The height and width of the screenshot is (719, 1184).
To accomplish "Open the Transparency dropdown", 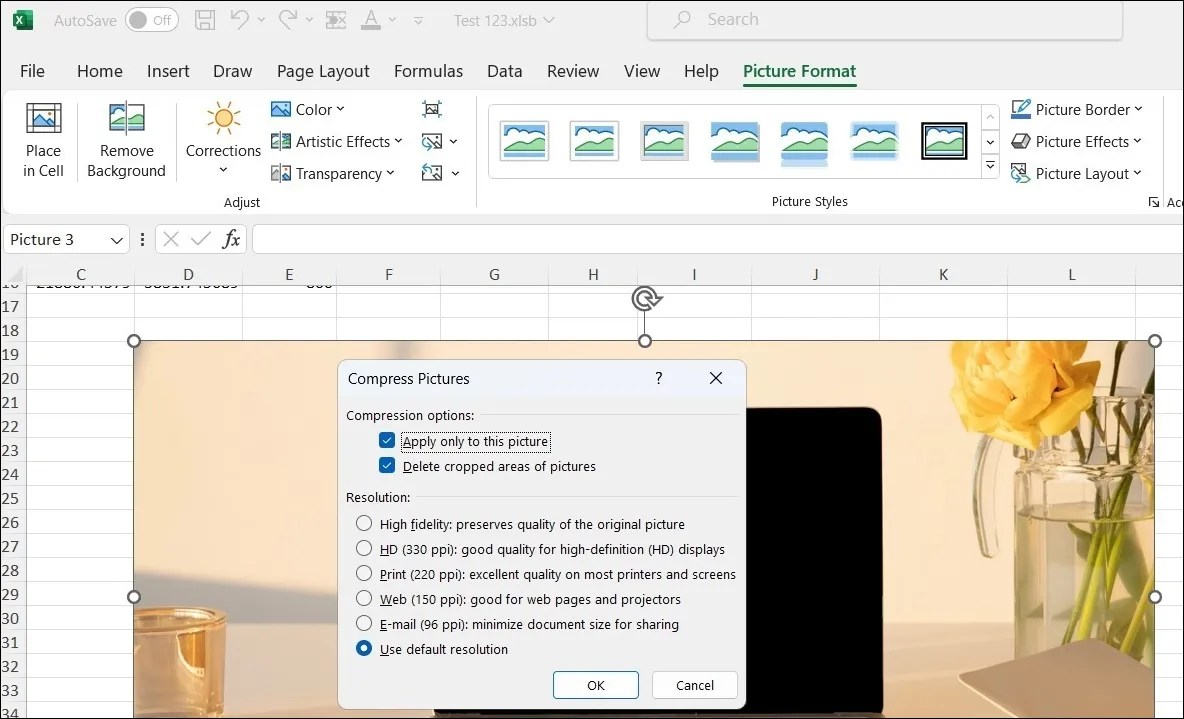I will coord(334,173).
